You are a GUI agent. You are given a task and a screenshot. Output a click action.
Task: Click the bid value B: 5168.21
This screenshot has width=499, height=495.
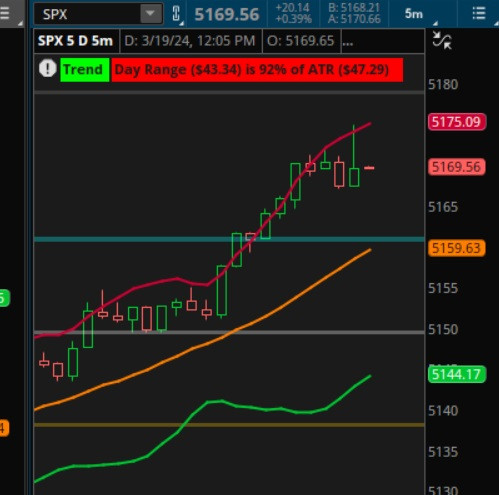tap(354, 8)
